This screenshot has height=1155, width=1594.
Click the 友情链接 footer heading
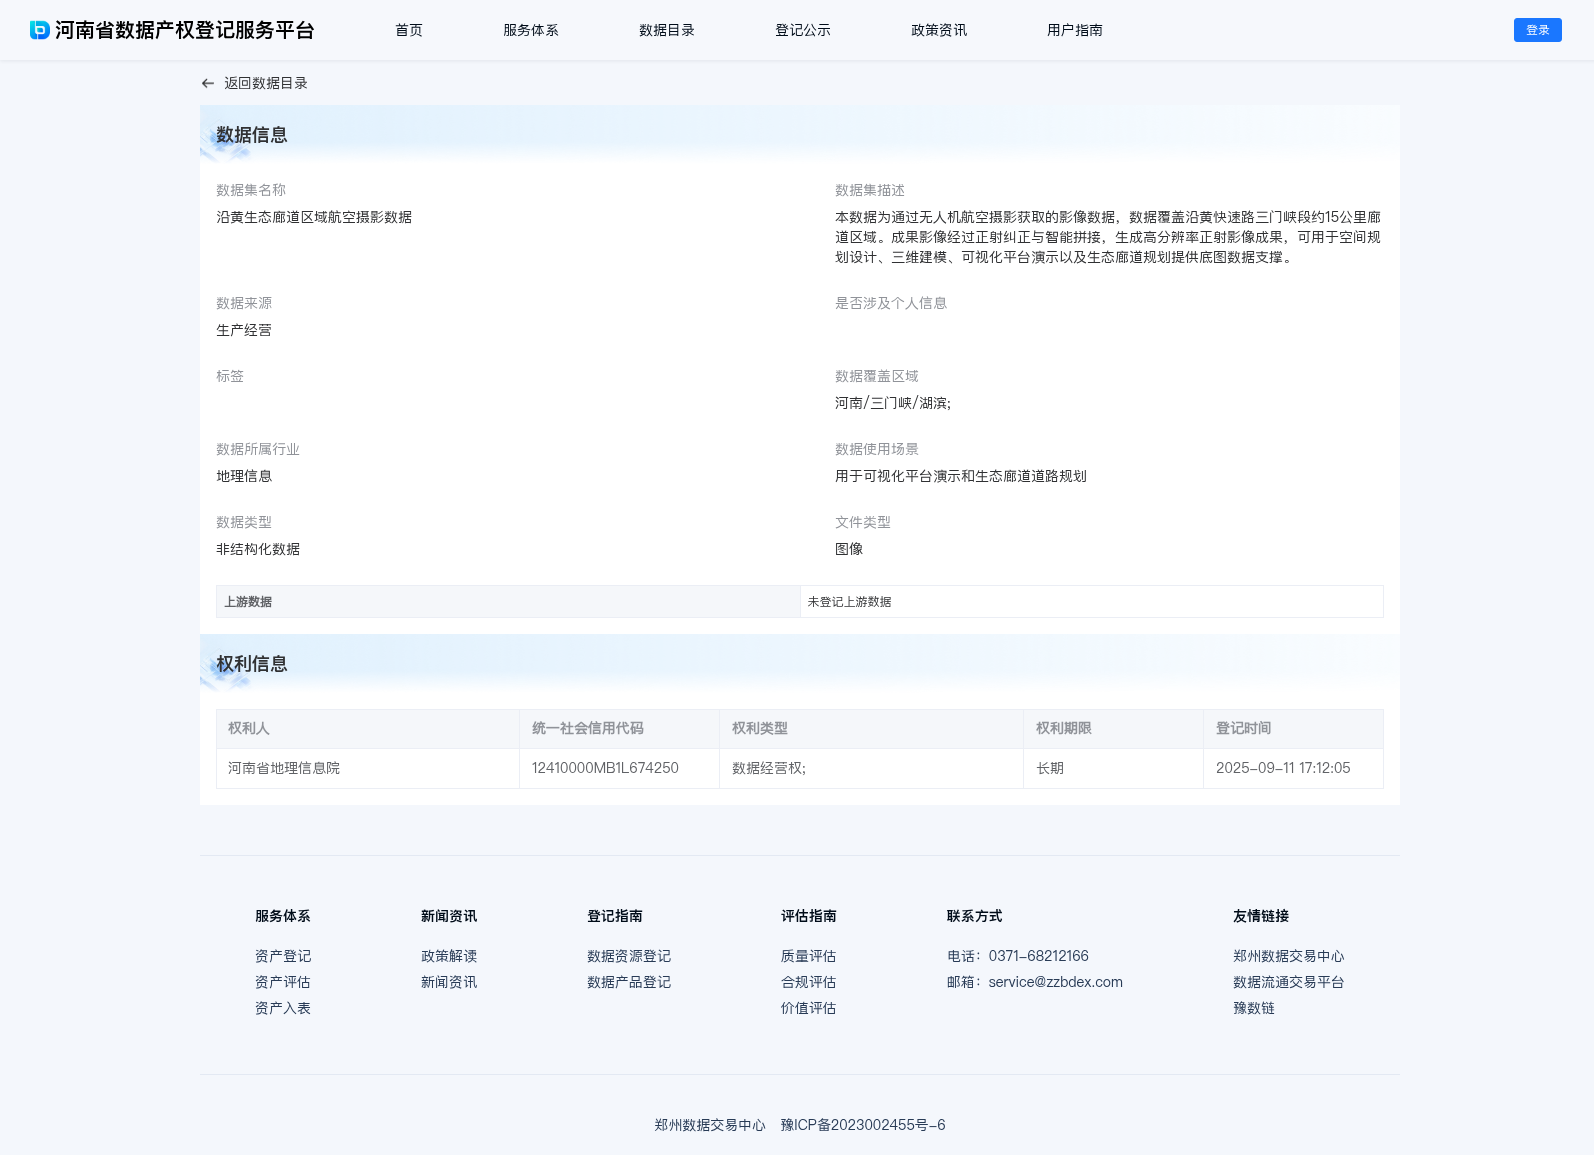click(1261, 916)
